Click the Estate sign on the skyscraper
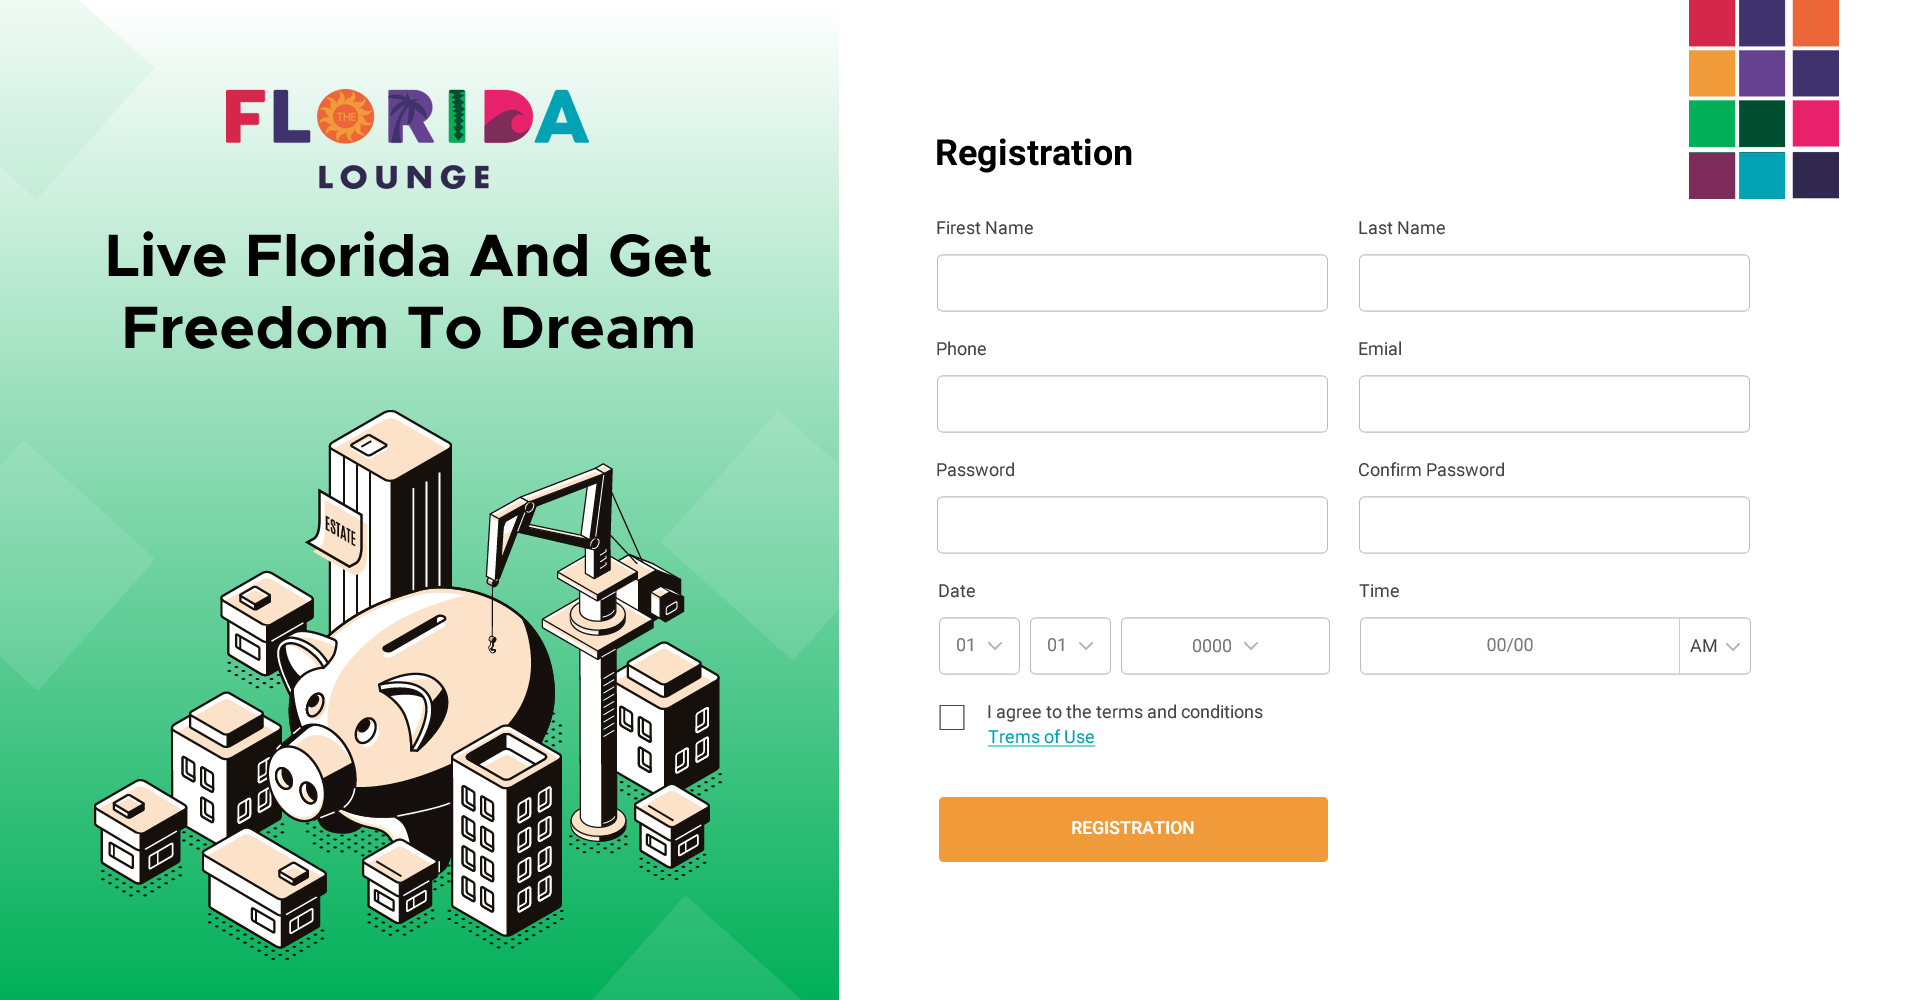The width and height of the screenshot is (1920, 1000). (x=340, y=530)
